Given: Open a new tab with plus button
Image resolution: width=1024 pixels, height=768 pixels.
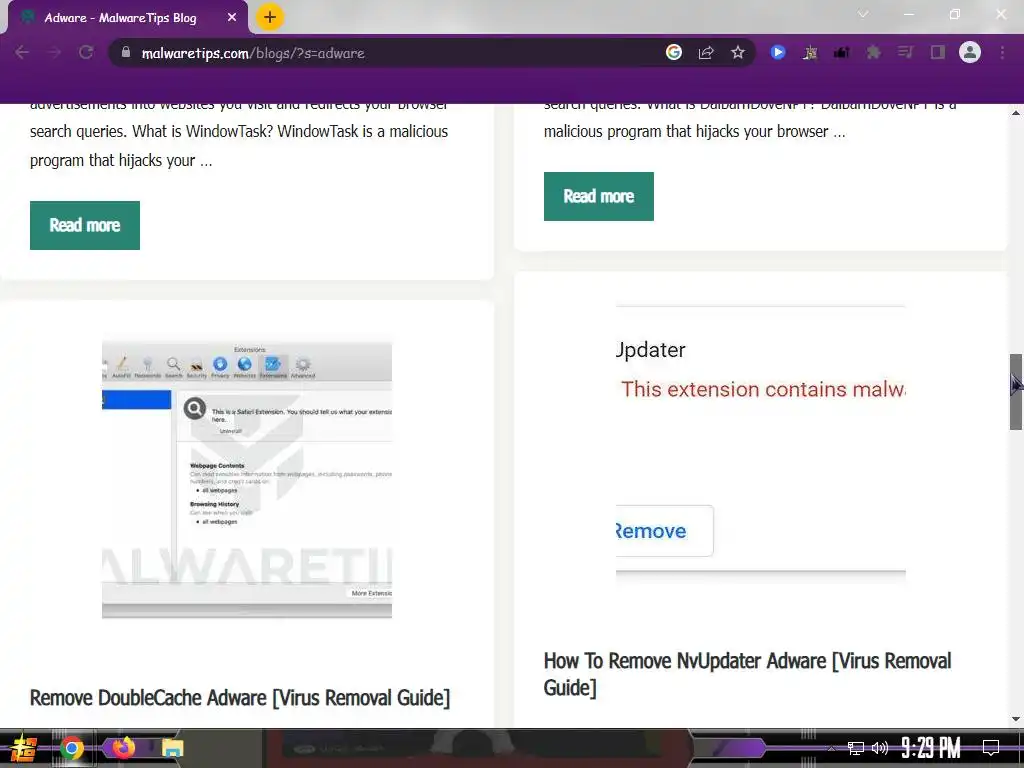Looking at the screenshot, I should pos(270,18).
